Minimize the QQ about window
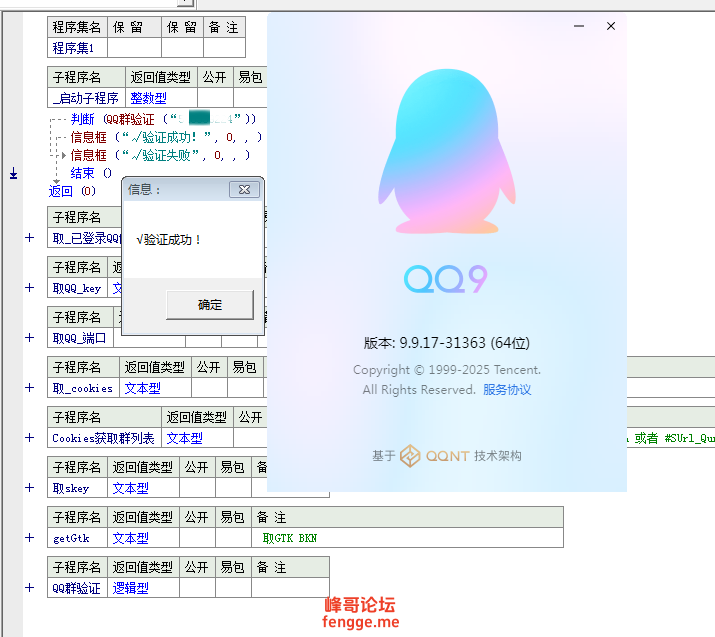Screen dimensions: 715x637 pyautogui.click(x=579, y=26)
